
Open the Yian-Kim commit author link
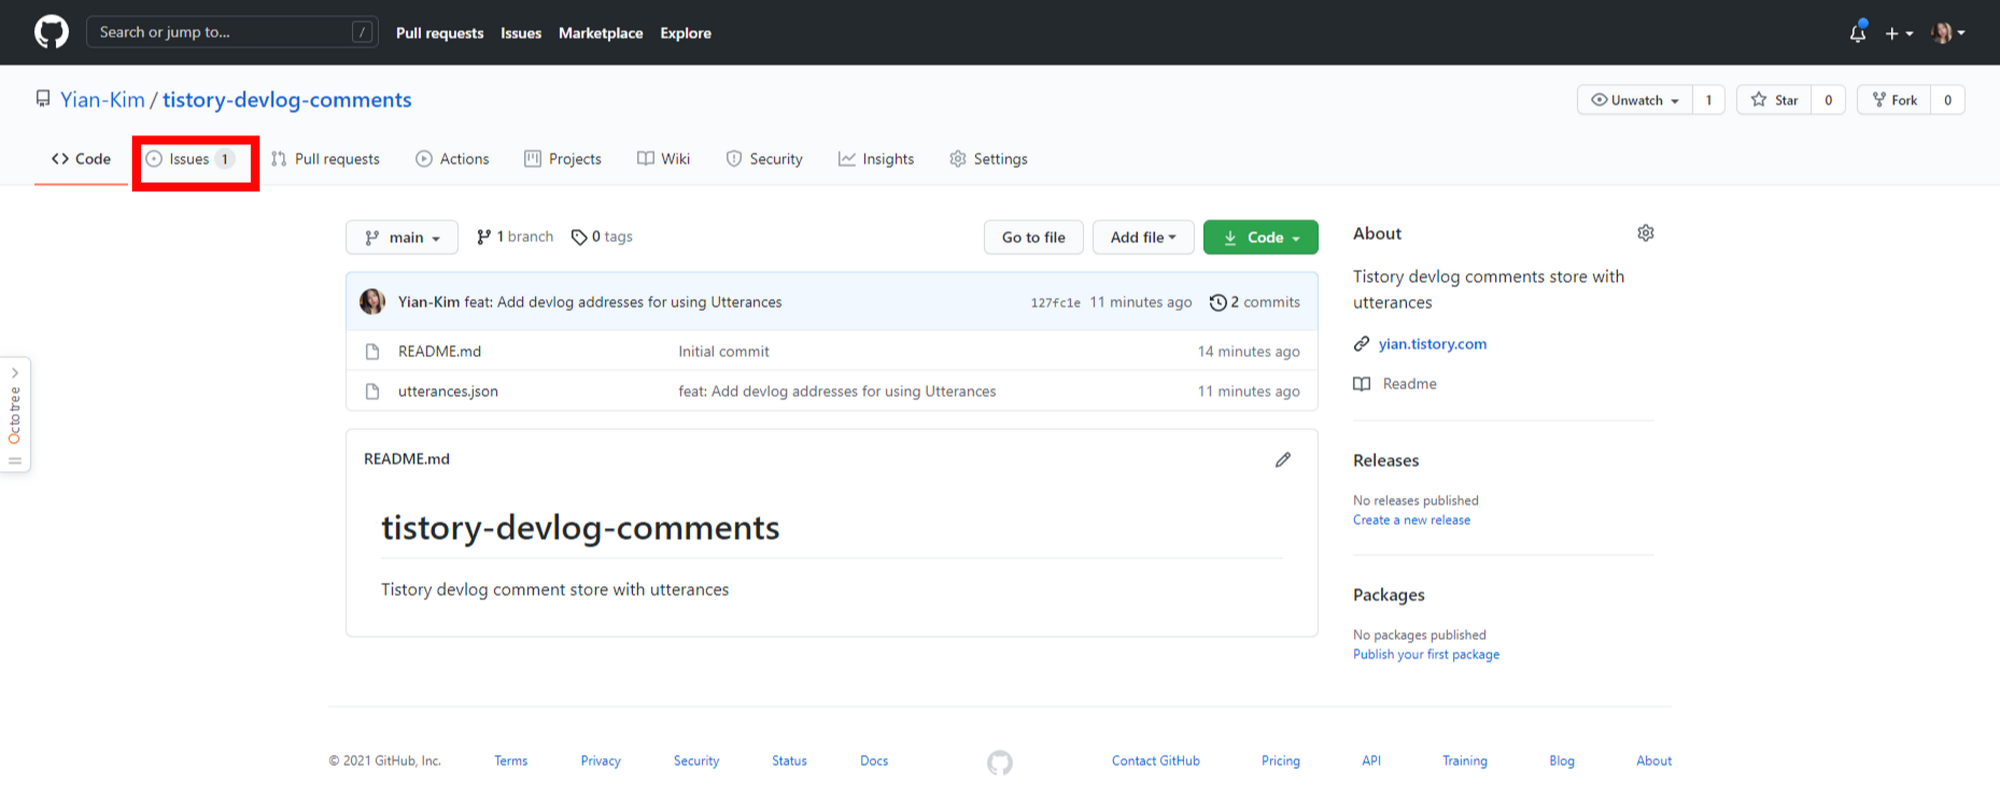429,302
